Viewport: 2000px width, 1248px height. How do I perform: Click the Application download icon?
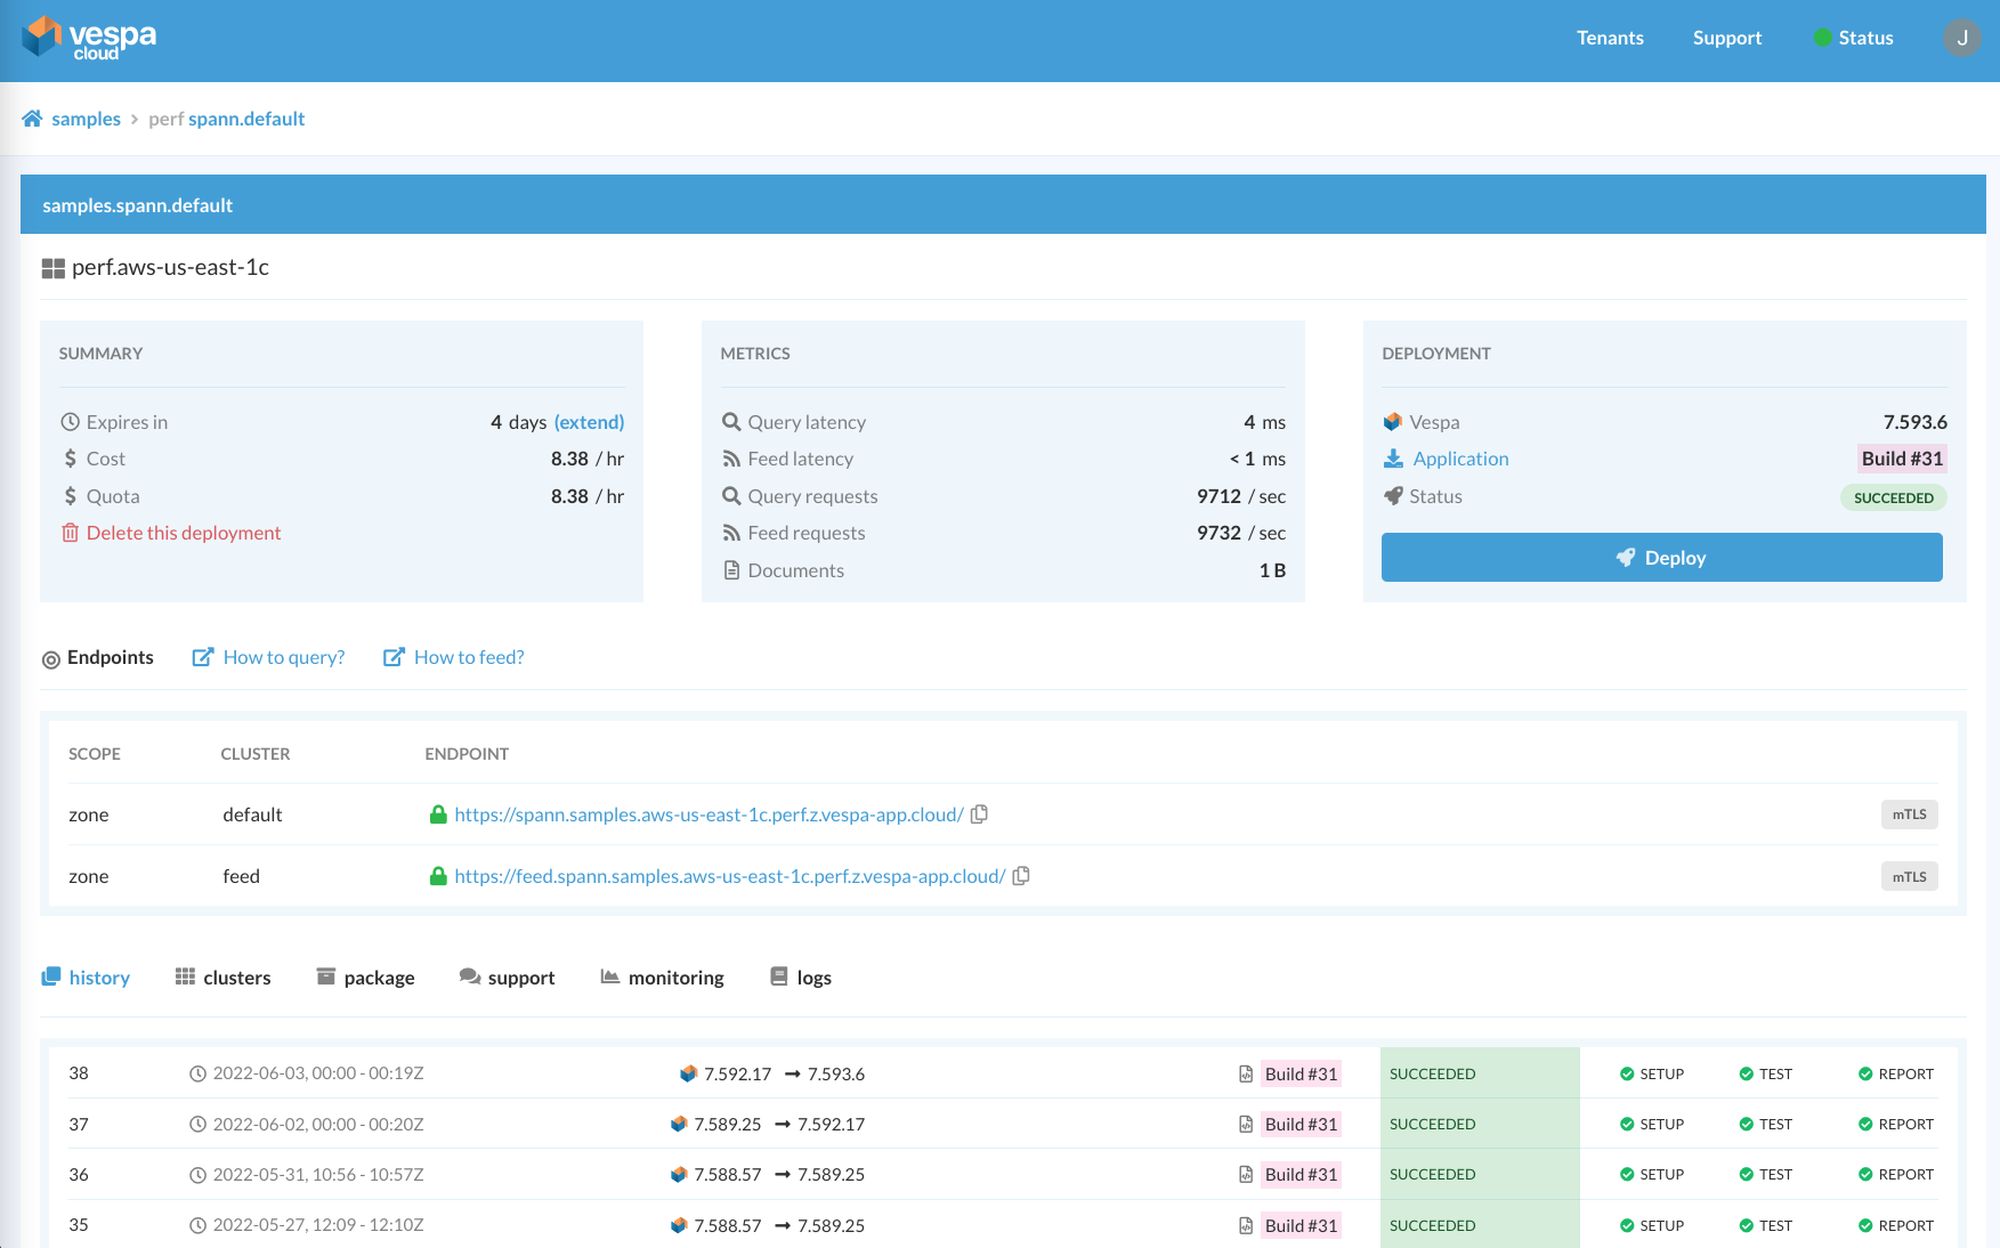pos(1393,459)
